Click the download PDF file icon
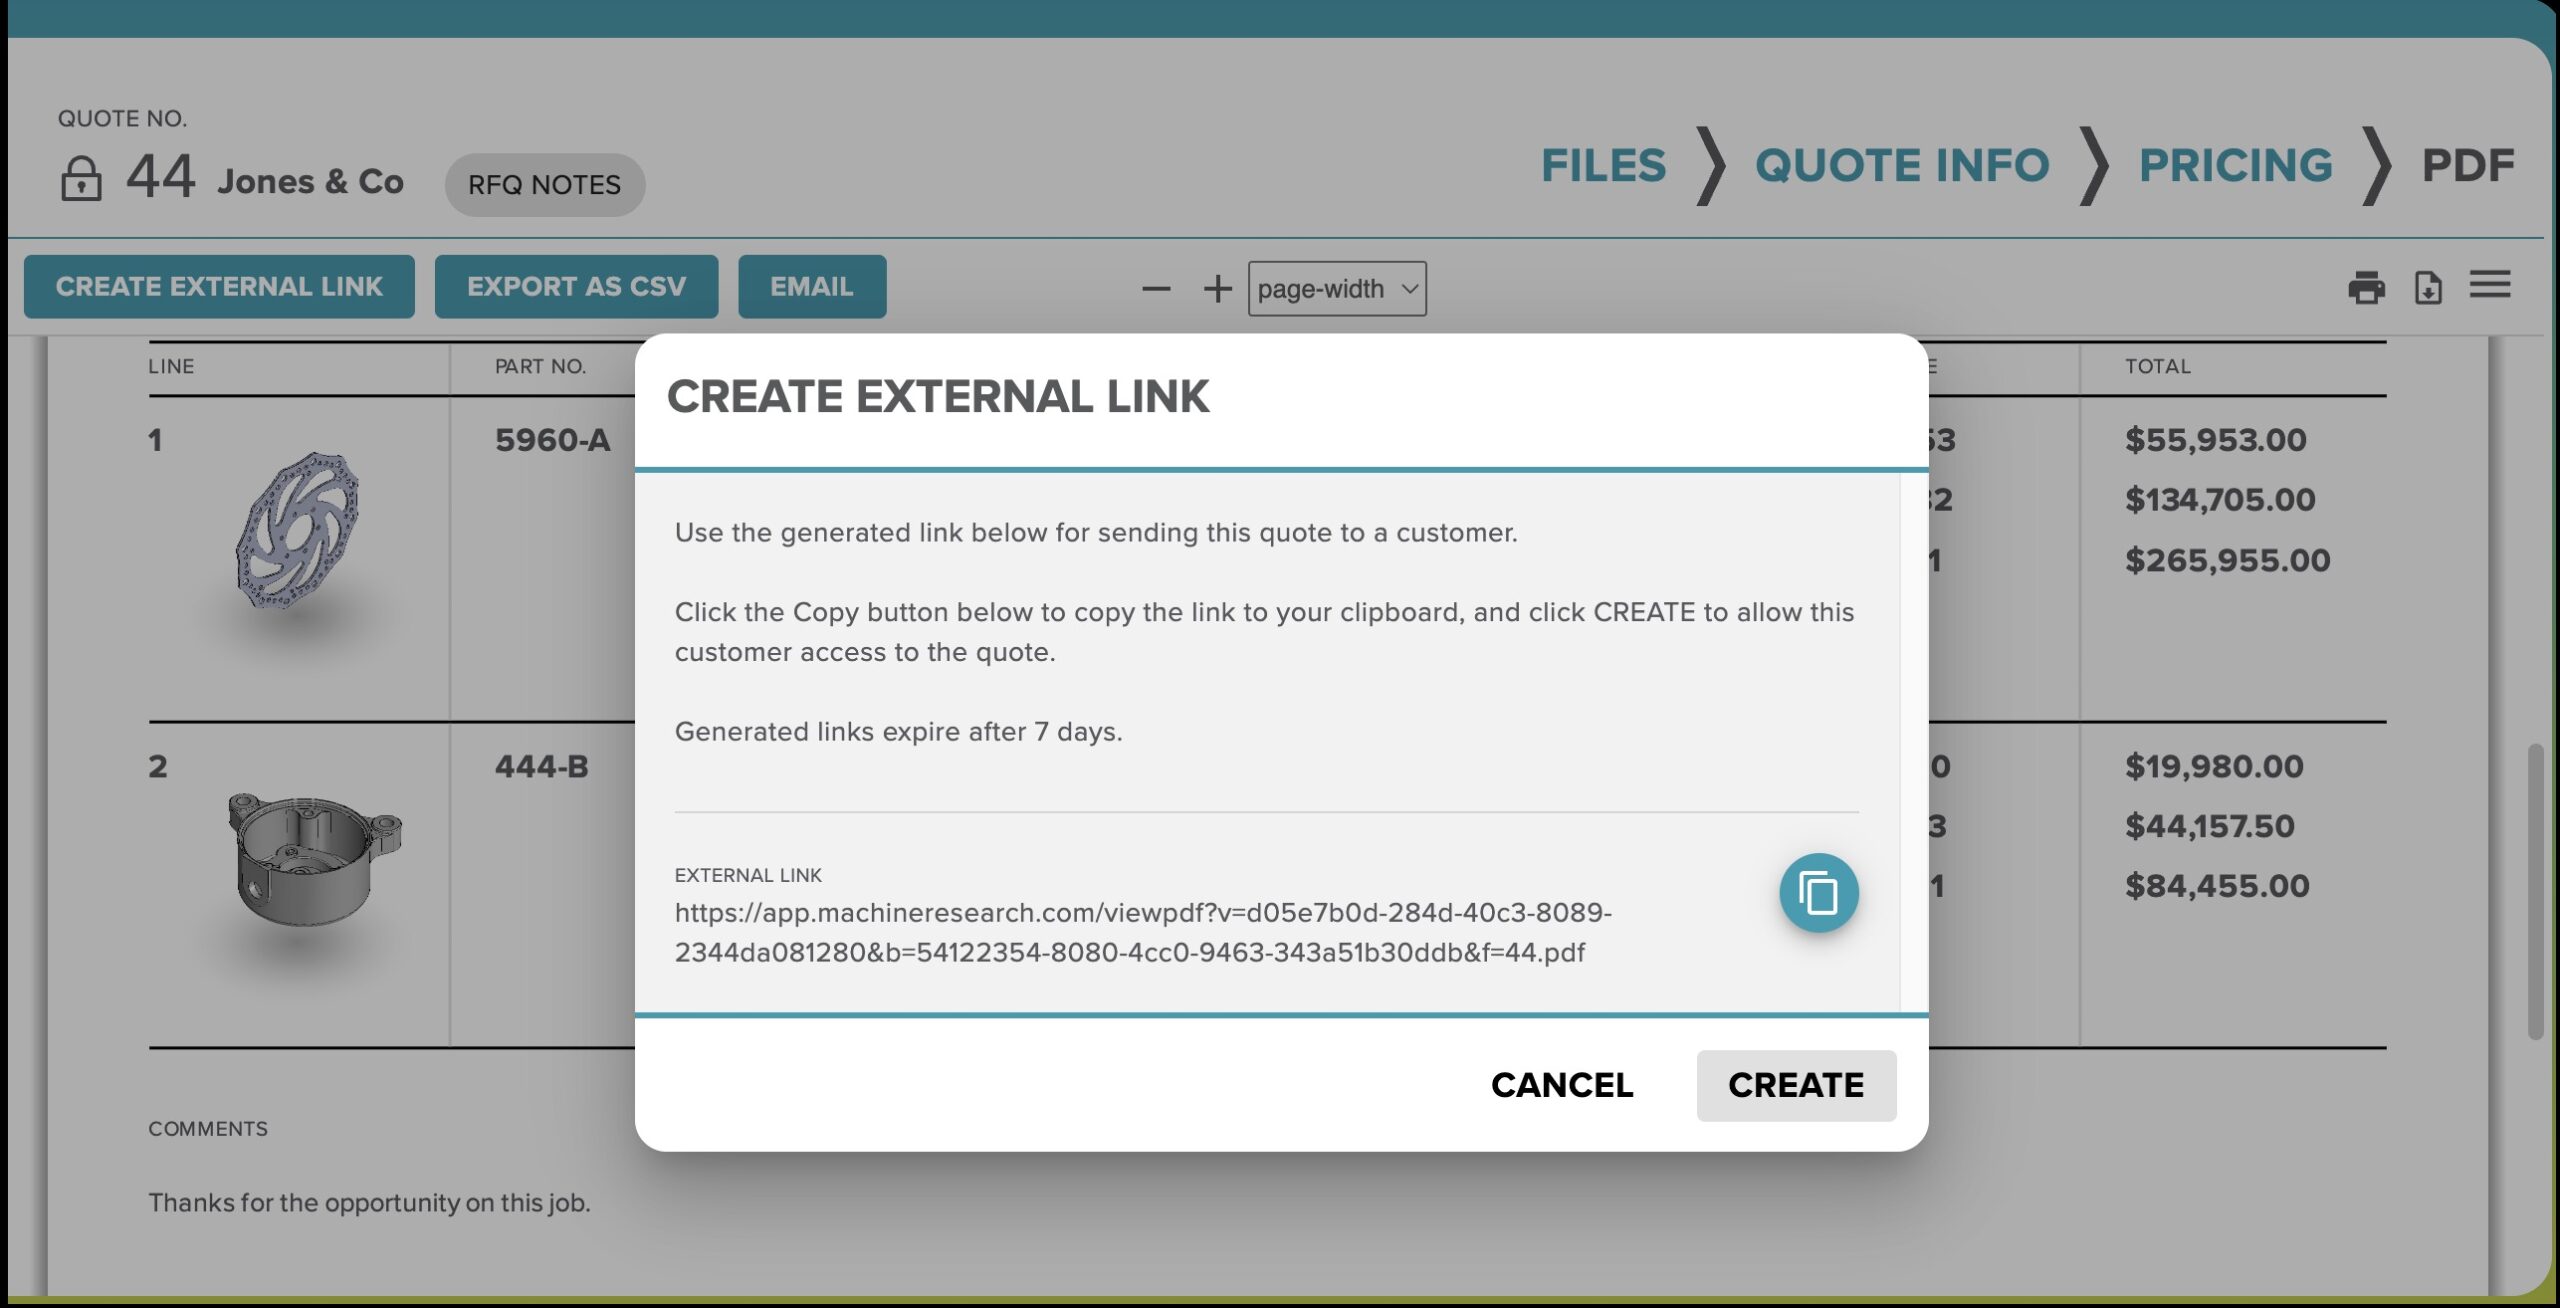 coord(2428,288)
